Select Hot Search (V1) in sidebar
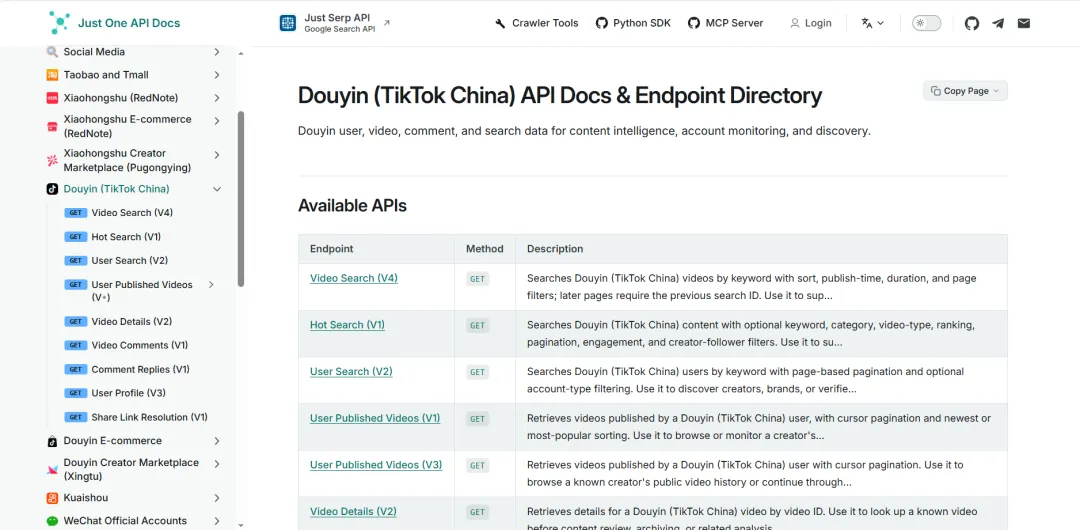The image size is (1080, 530). (126, 237)
